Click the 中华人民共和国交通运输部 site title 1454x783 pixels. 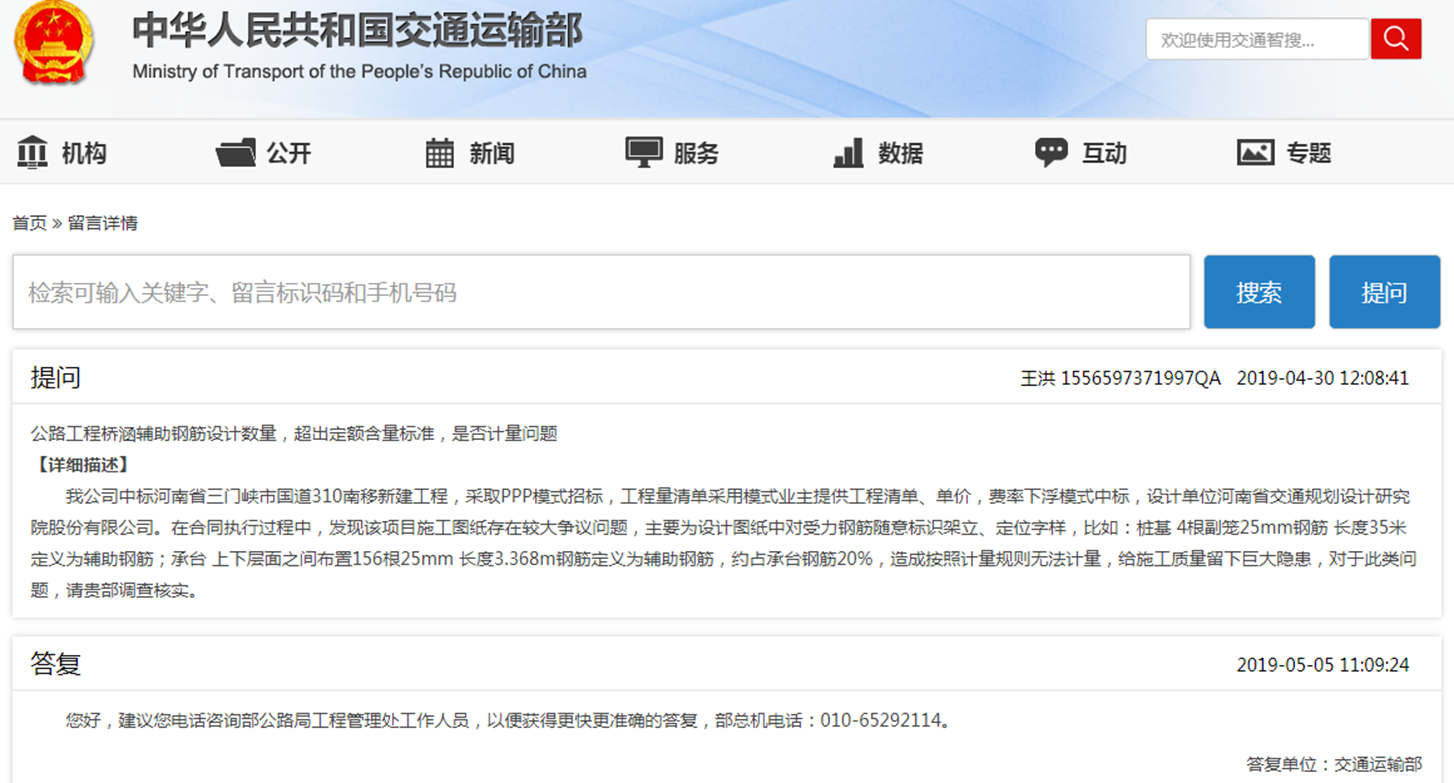coord(358,31)
